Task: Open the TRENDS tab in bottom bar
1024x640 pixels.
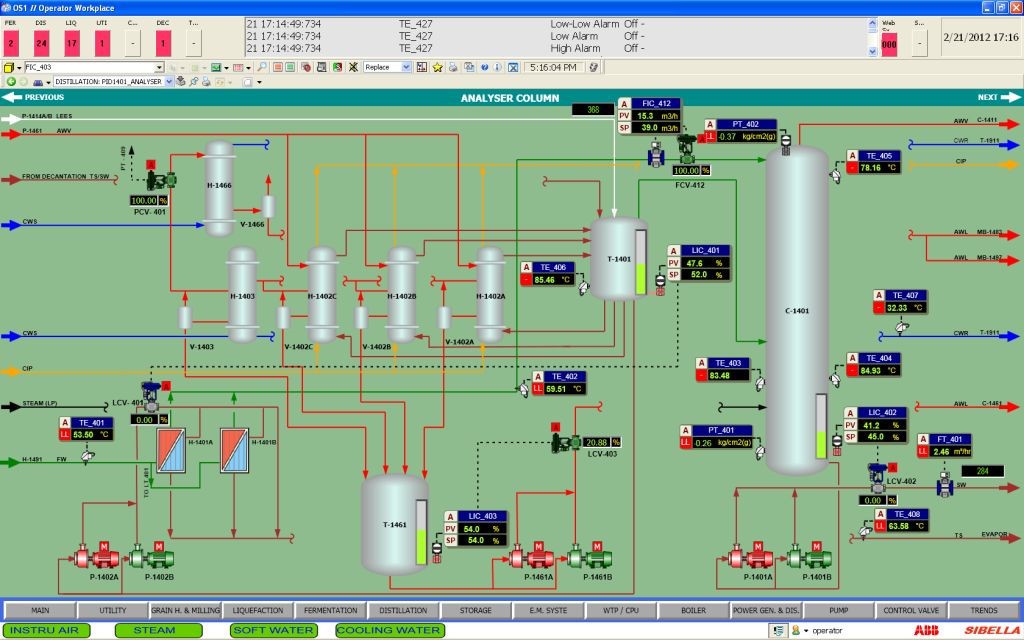Action: coord(984,610)
